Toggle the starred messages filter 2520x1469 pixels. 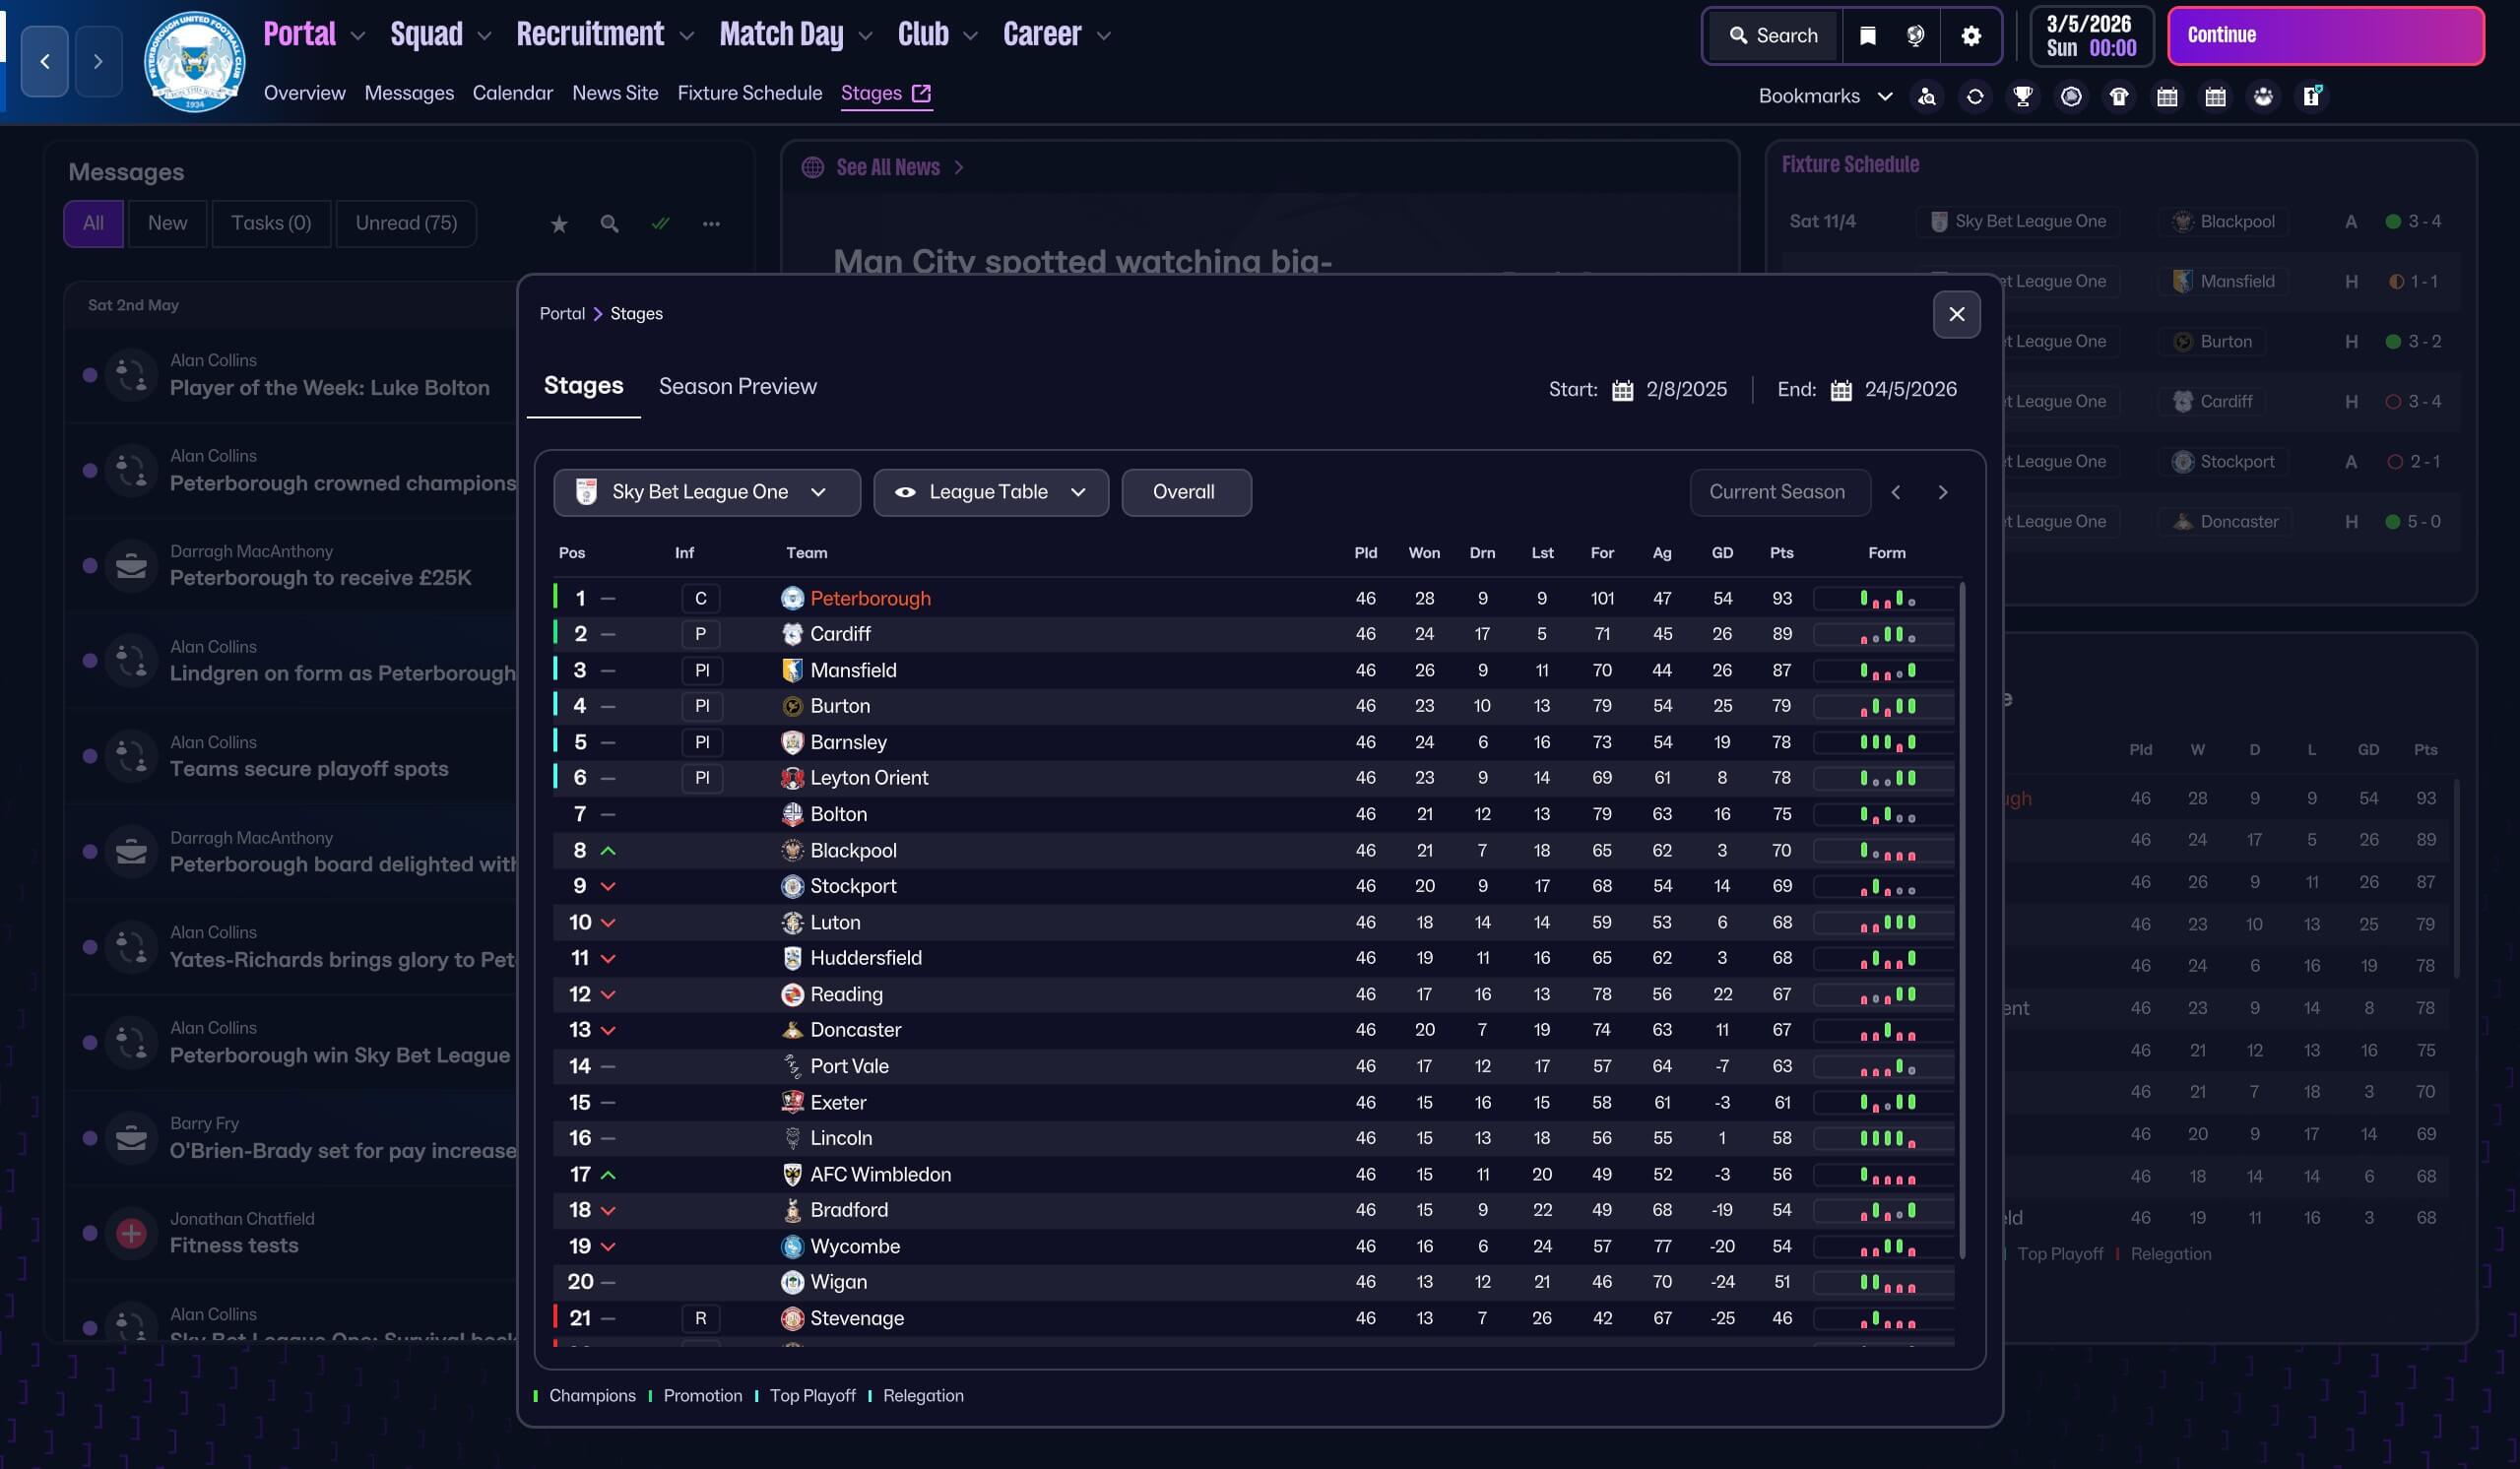click(559, 224)
